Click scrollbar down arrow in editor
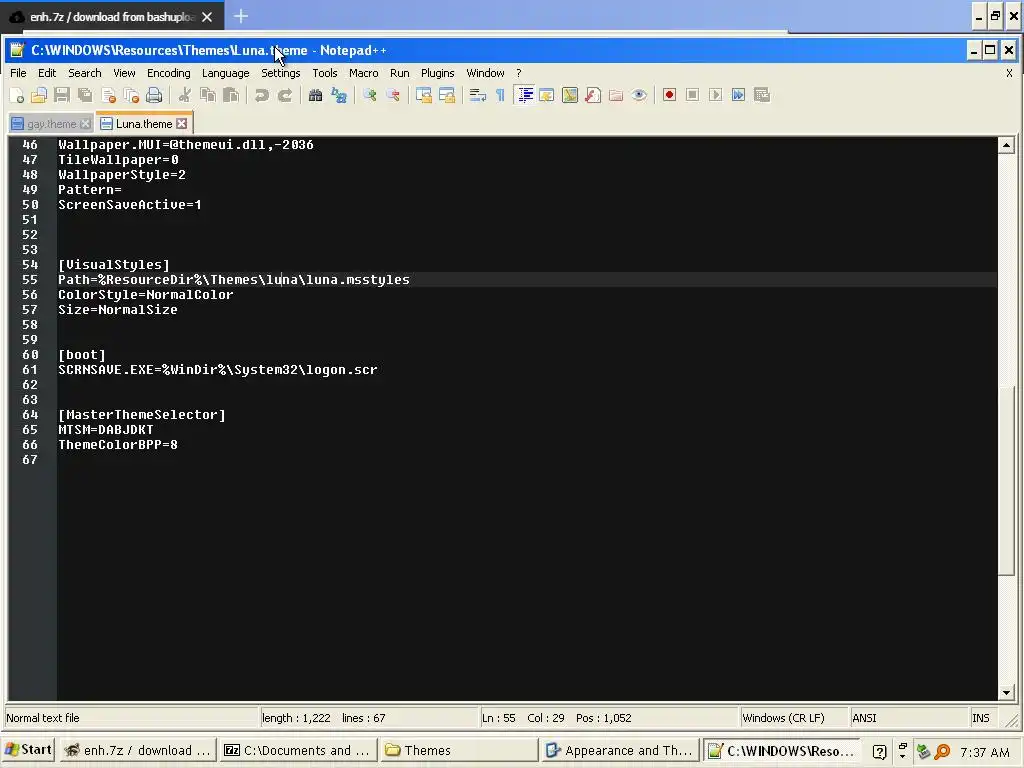 point(1006,692)
